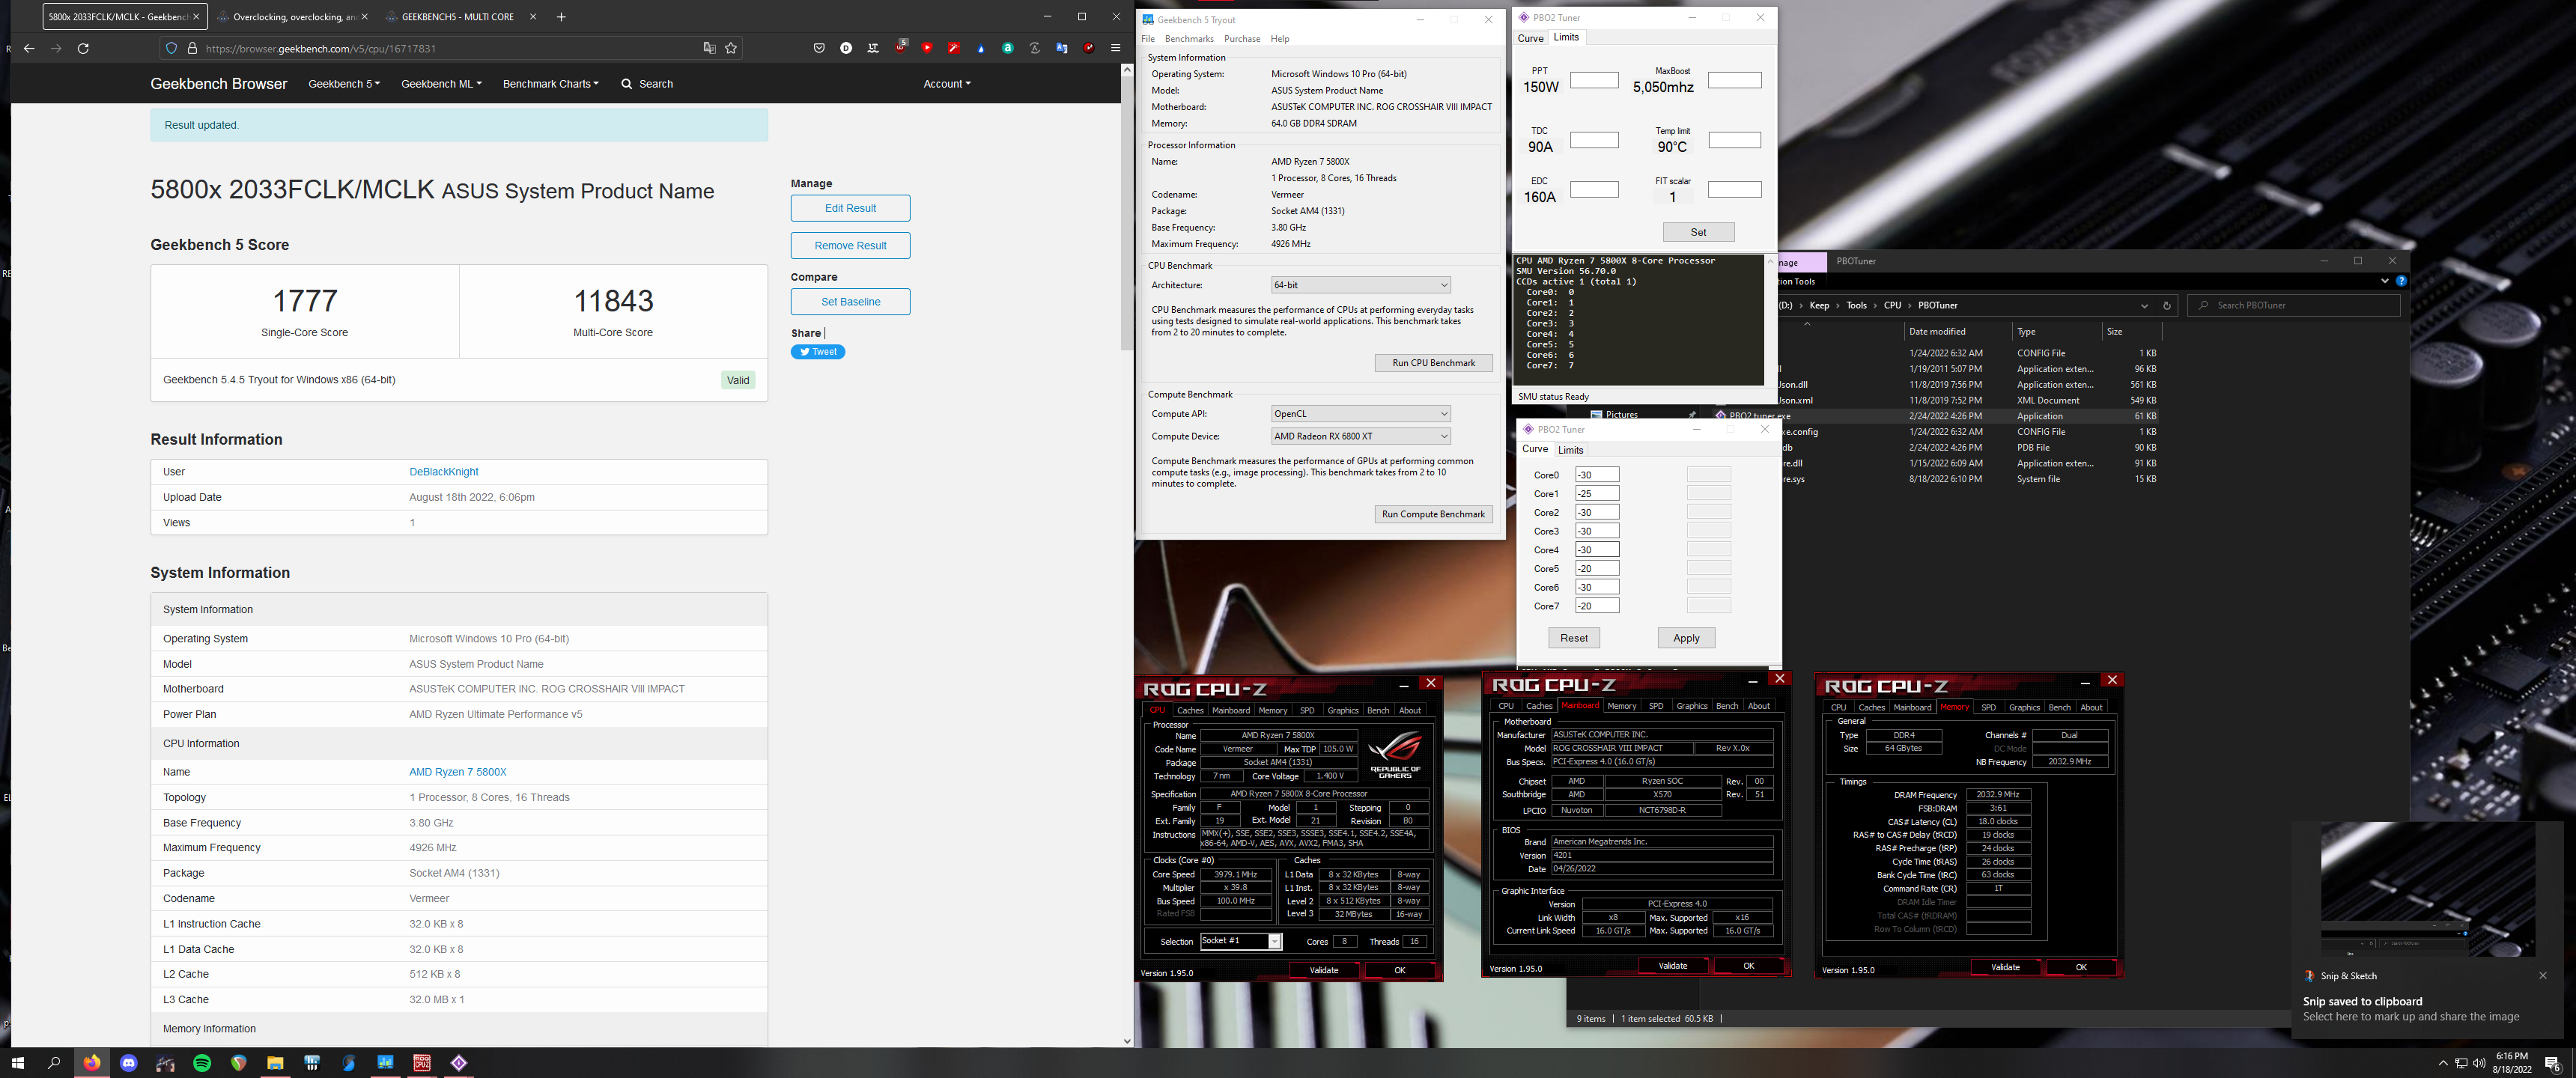
Task: Click the volume icon in system tray
Action: point(2479,1063)
